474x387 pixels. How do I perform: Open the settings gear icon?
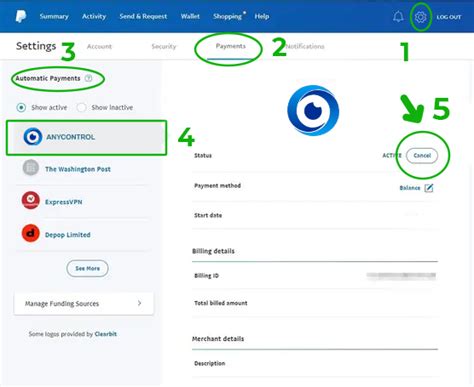(x=420, y=17)
